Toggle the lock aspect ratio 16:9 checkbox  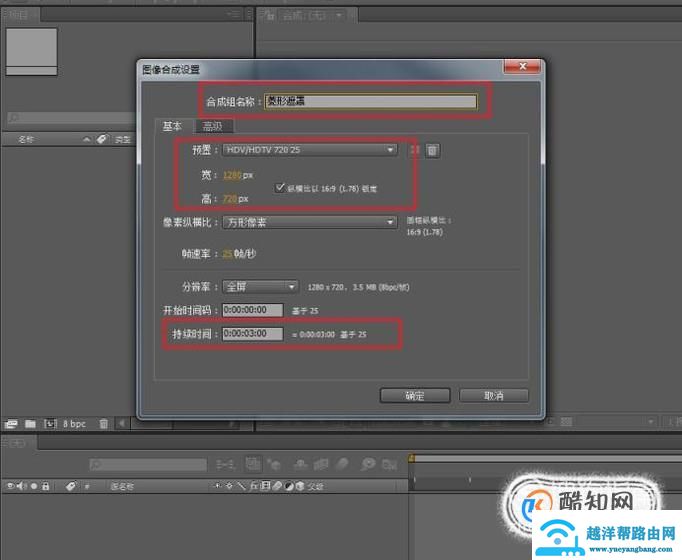point(280,188)
